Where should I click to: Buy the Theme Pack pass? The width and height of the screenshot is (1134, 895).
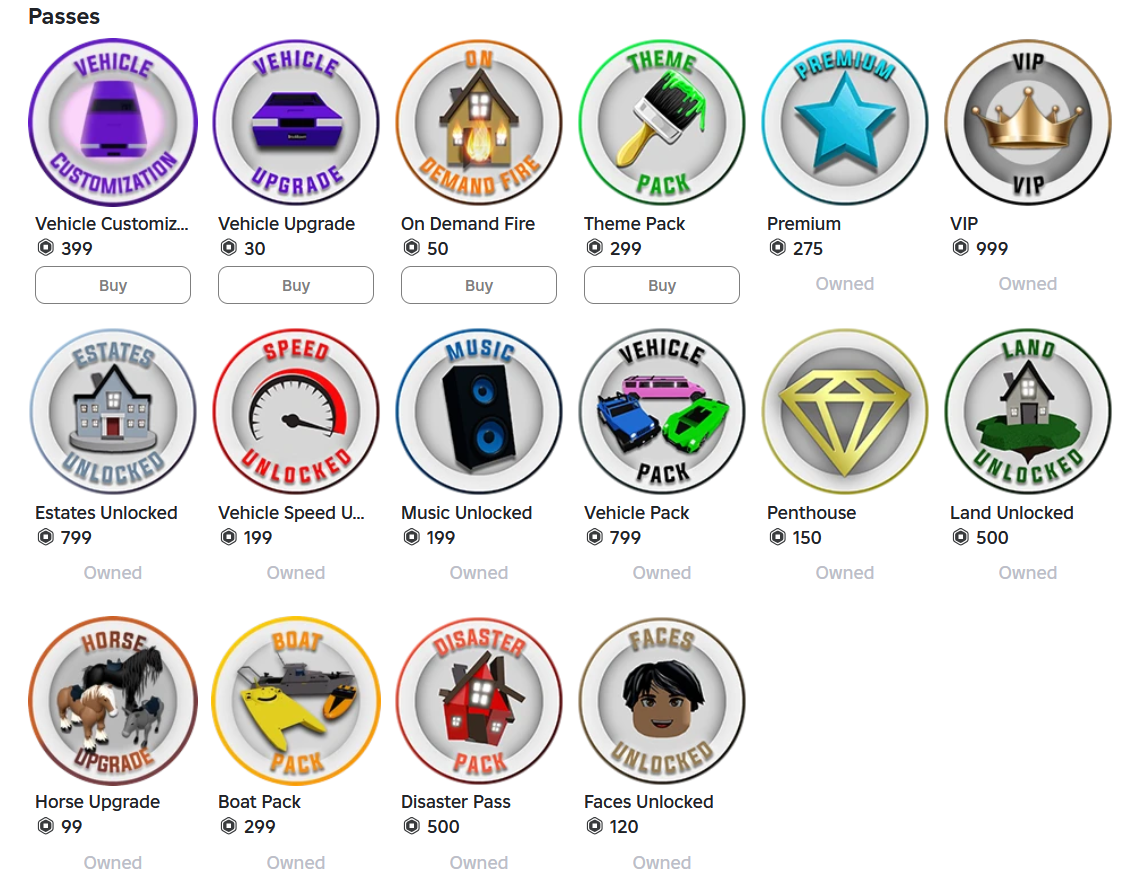[662, 285]
